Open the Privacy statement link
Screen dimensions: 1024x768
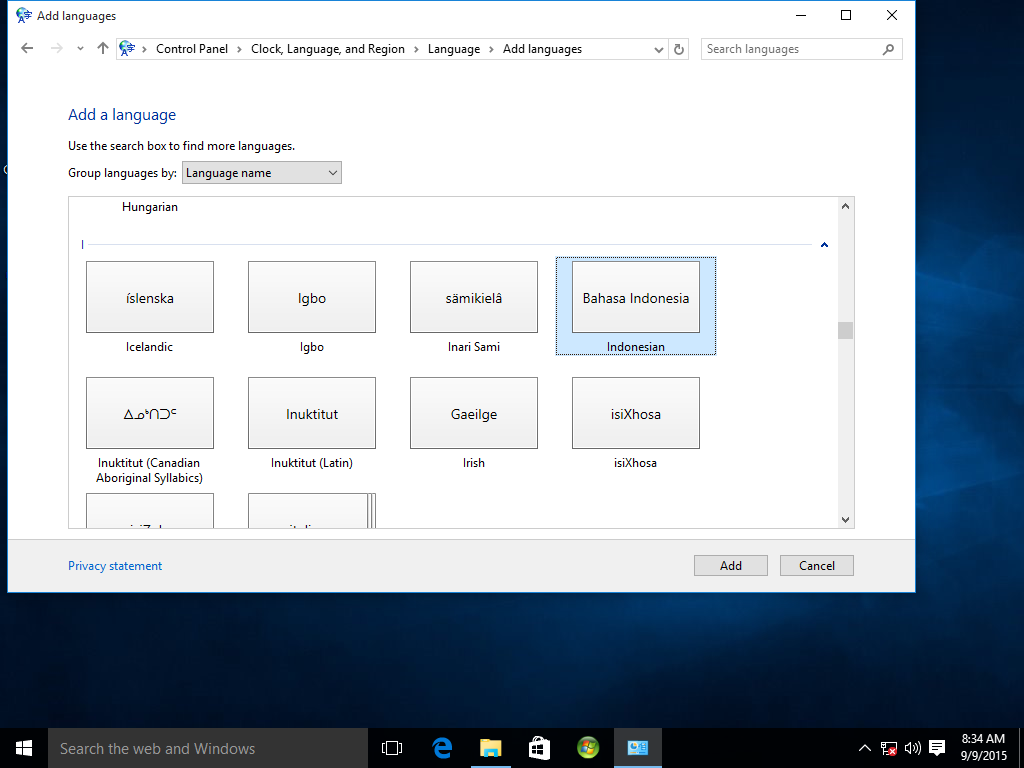(114, 565)
